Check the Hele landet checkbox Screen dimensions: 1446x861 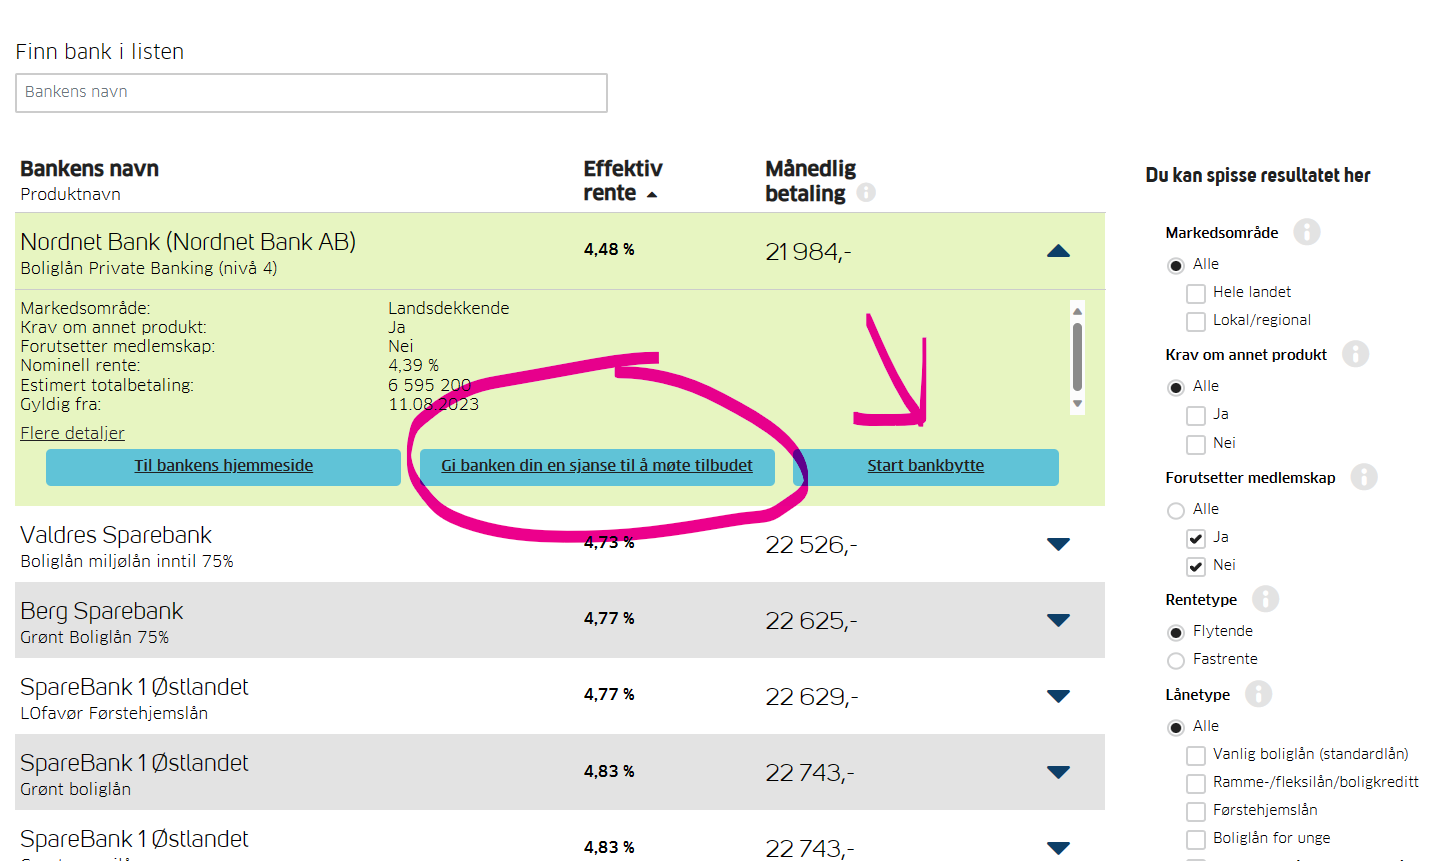point(1195,294)
